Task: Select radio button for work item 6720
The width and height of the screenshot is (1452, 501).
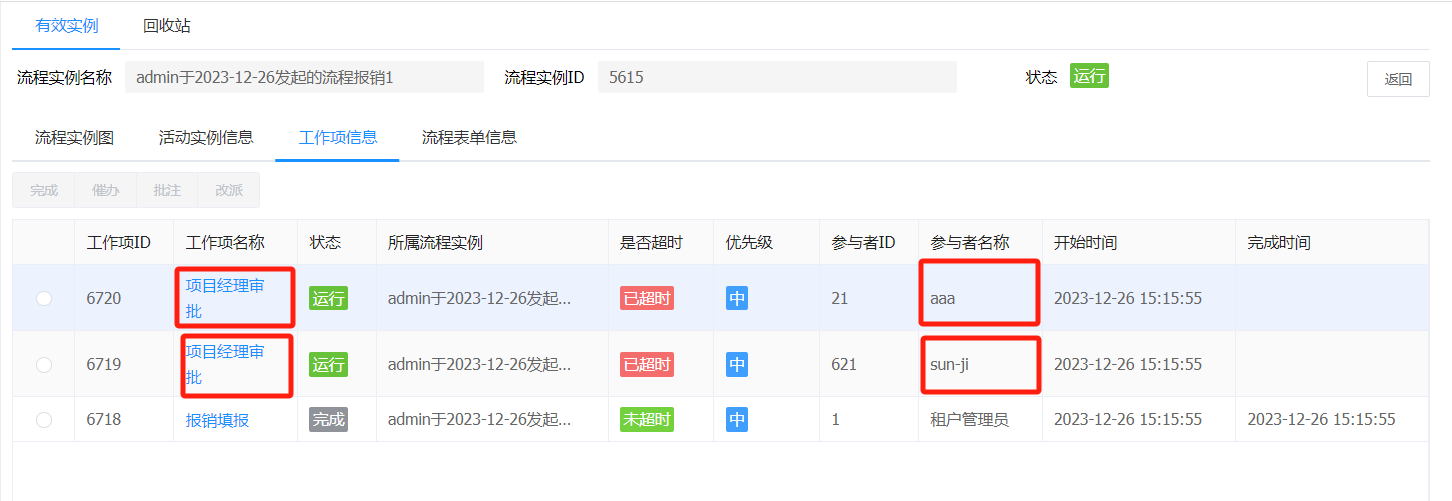Action: (x=44, y=298)
